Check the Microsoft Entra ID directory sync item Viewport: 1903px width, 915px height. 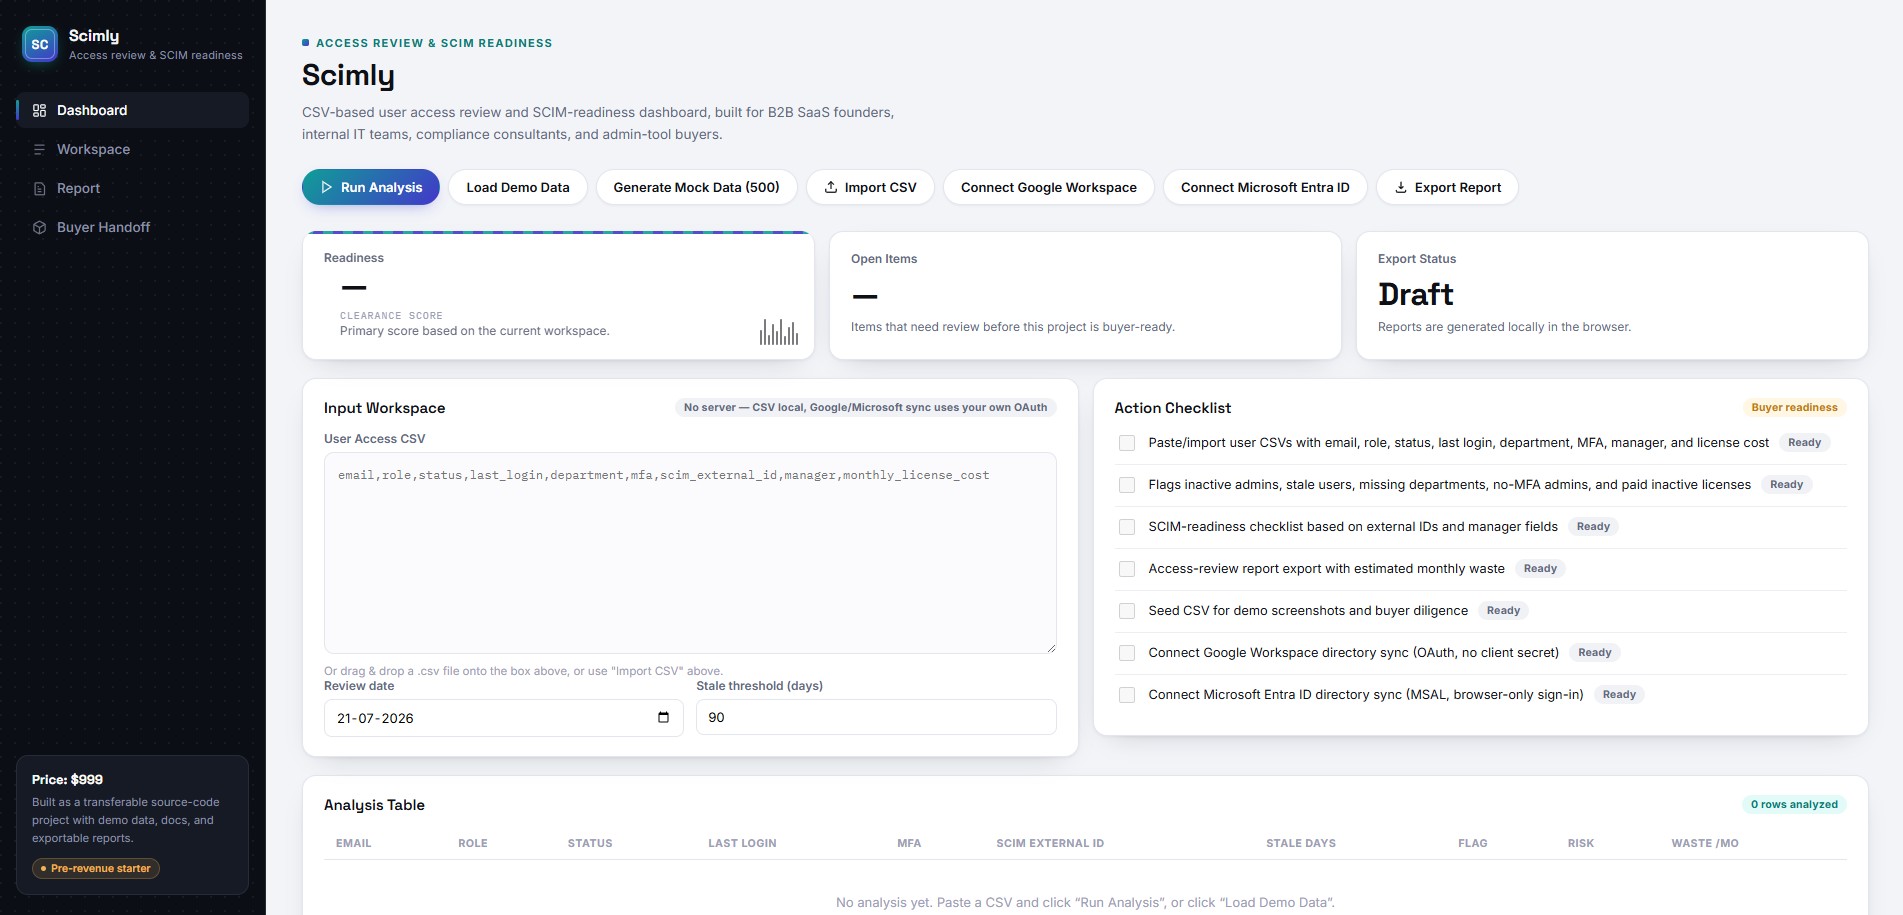pyautogui.click(x=1127, y=695)
